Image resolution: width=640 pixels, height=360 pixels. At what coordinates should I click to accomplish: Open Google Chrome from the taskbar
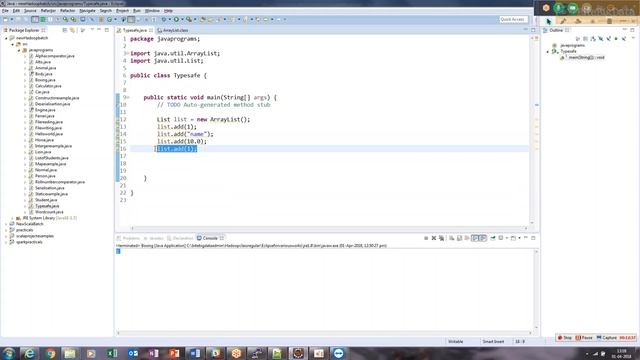point(50,353)
